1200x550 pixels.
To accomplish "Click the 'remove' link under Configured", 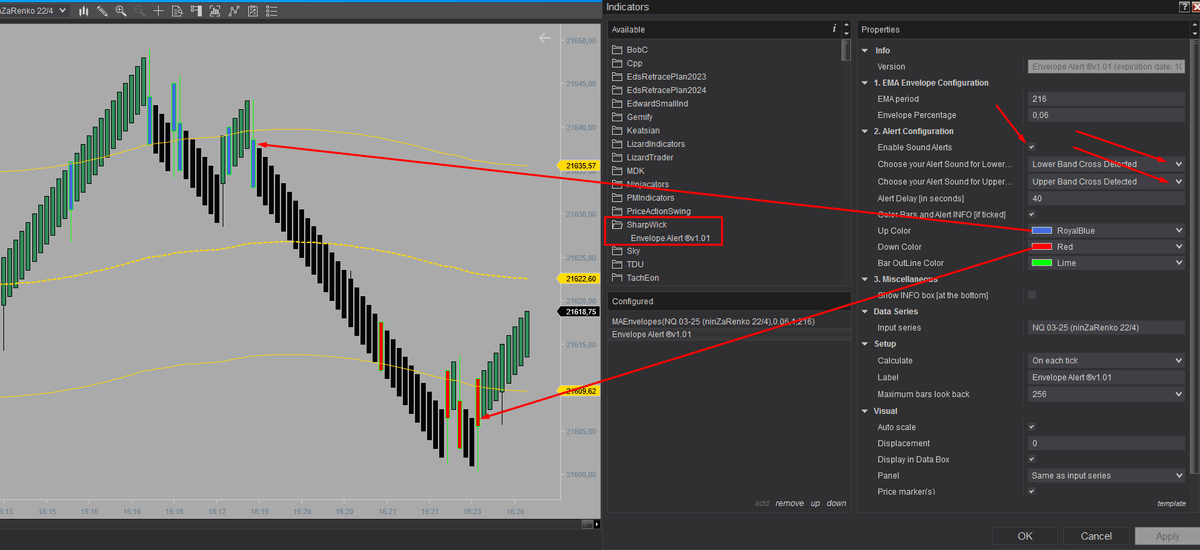I will [x=789, y=503].
